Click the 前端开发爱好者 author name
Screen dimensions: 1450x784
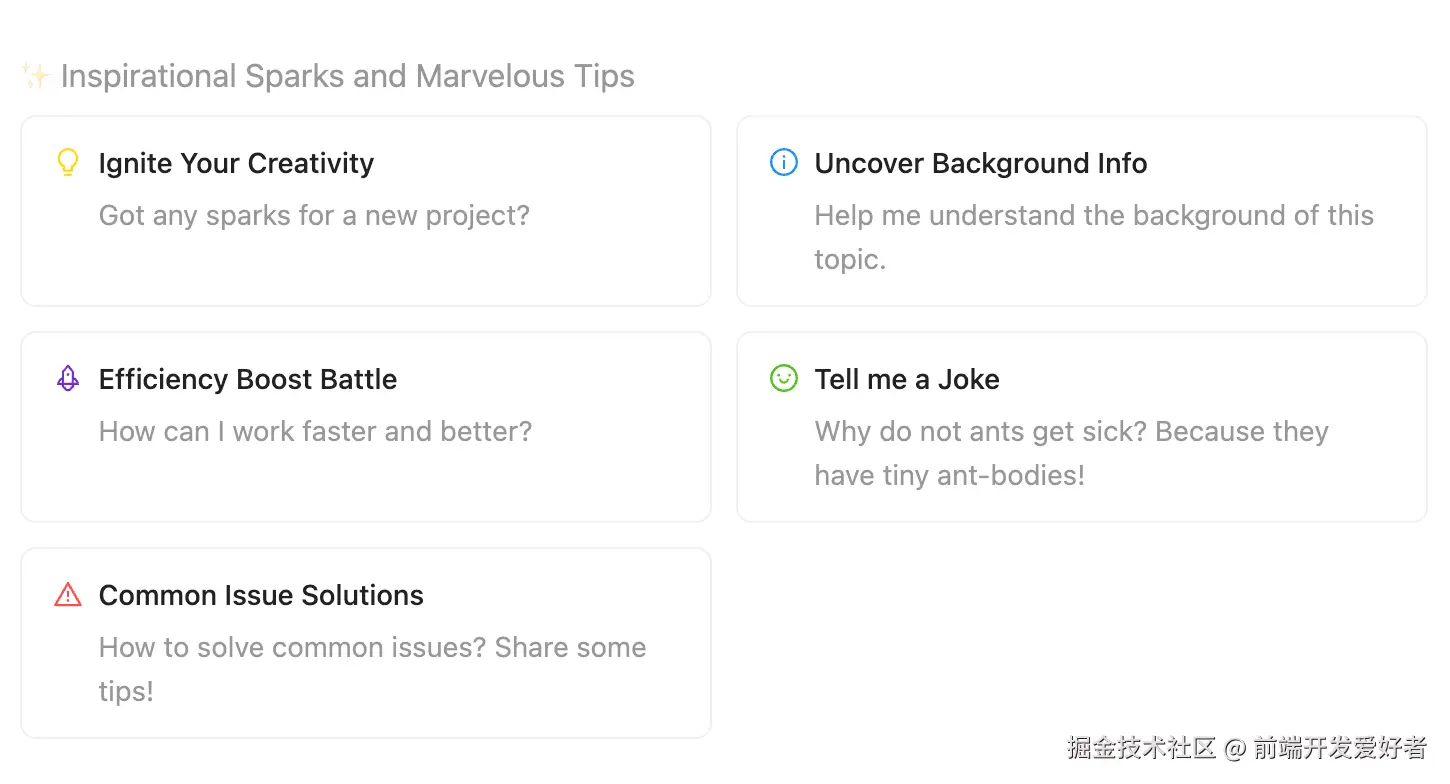tap(1339, 747)
